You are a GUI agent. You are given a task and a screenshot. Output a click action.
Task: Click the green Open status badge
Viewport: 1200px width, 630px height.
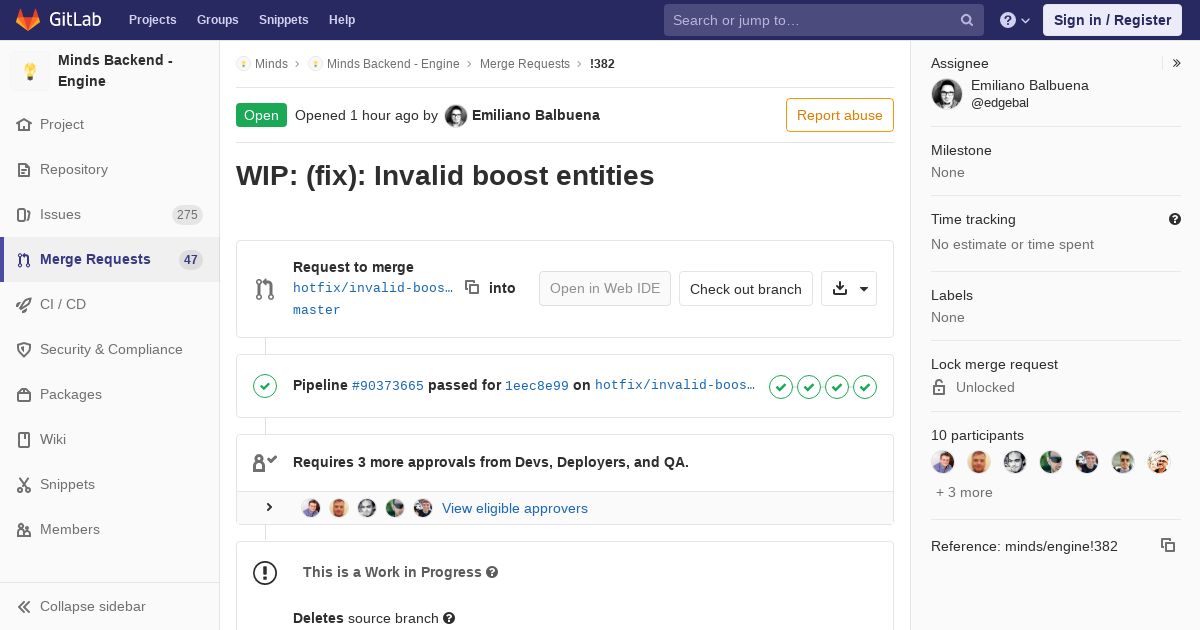[261, 115]
